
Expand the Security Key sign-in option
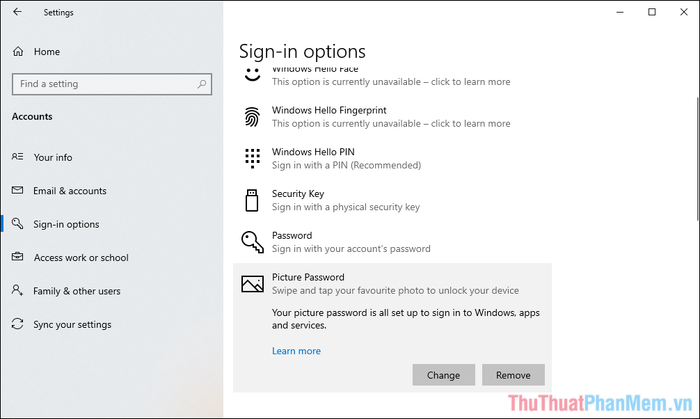click(x=392, y=200)
